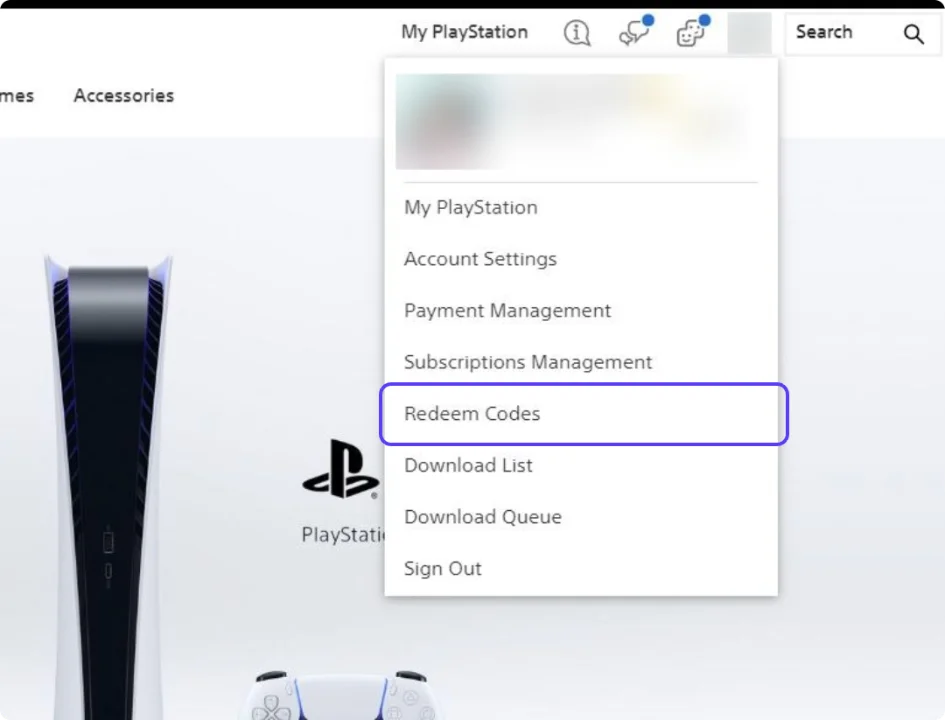Click the PlayStation logo on the banner
Screen dimensions: 945x720
[x=341, y=469]
